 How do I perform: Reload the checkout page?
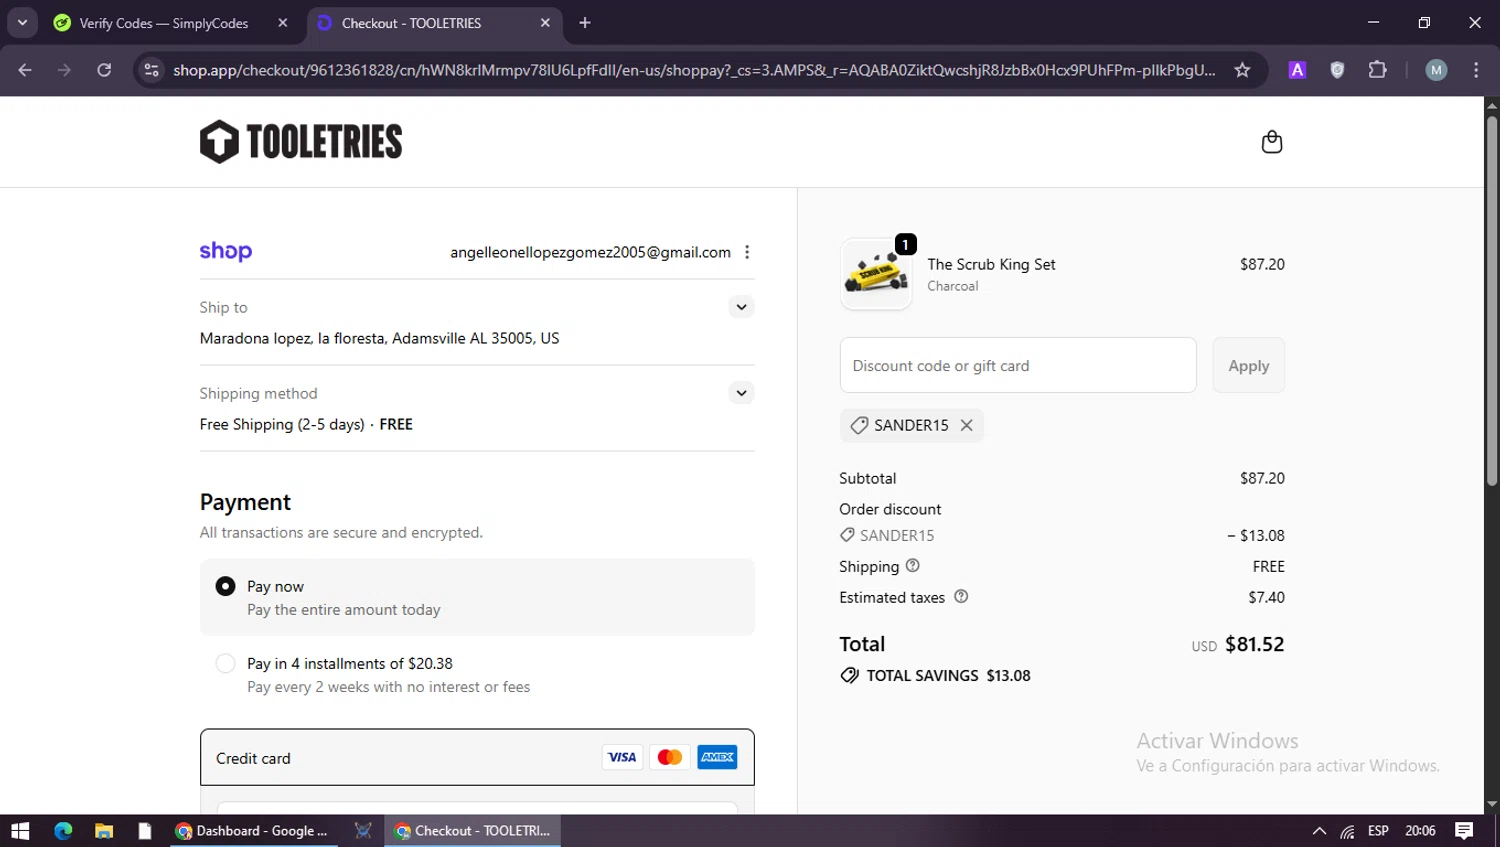pos(104,70)
